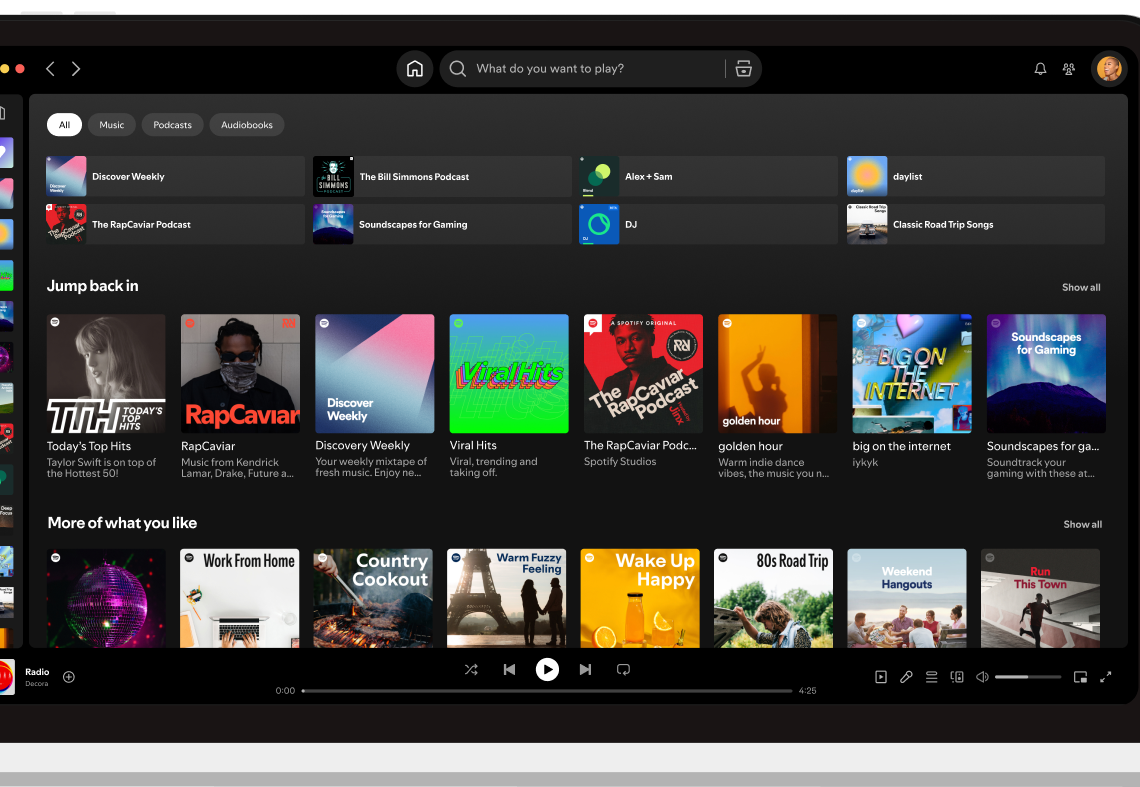This screenshot has height=787, width=1140.
Task: Click the search magnifier icon
Action: pos(457,68)
